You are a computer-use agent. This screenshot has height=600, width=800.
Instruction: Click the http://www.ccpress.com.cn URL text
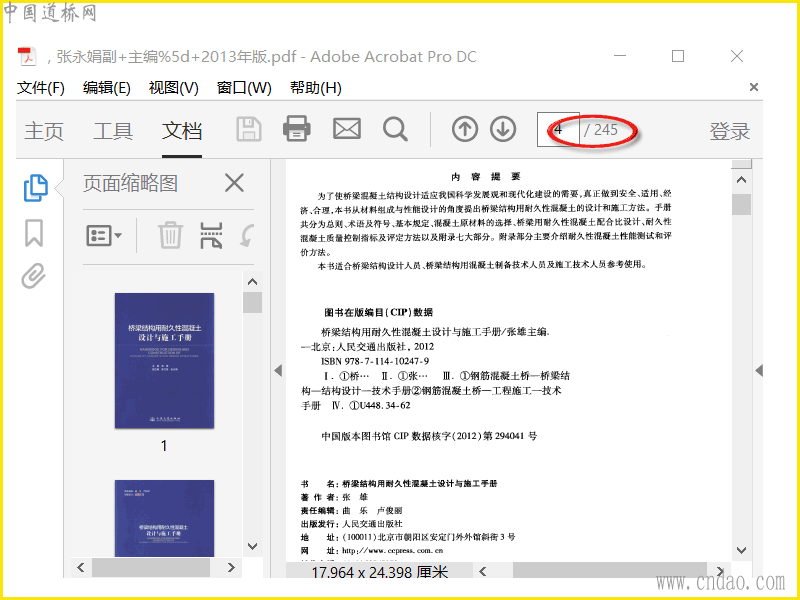point(392,551)
